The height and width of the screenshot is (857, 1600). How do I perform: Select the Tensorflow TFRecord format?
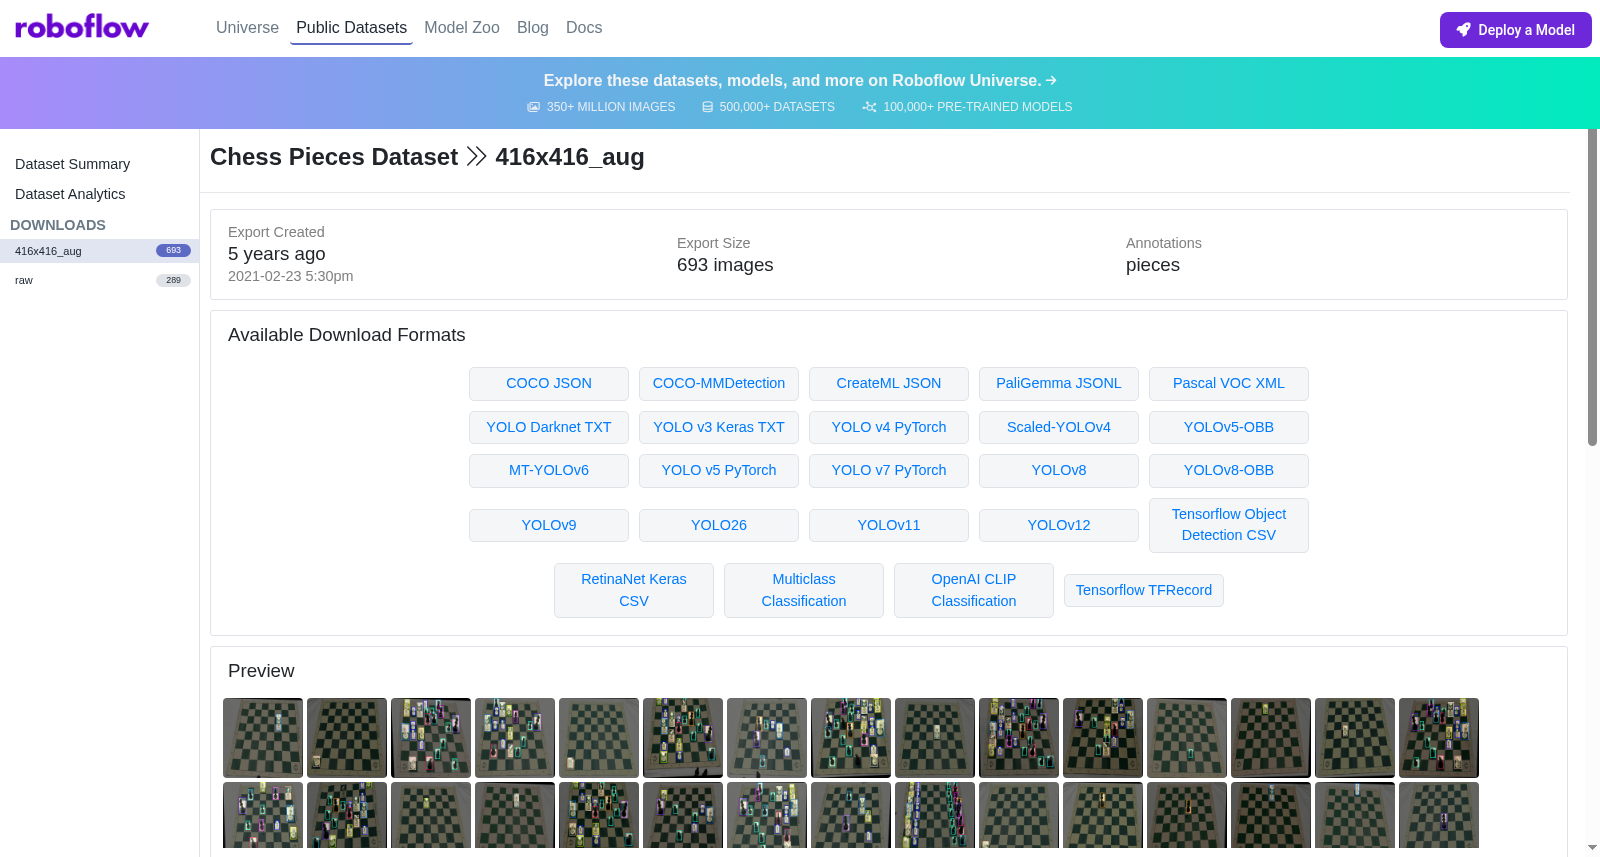point(1144,590)
